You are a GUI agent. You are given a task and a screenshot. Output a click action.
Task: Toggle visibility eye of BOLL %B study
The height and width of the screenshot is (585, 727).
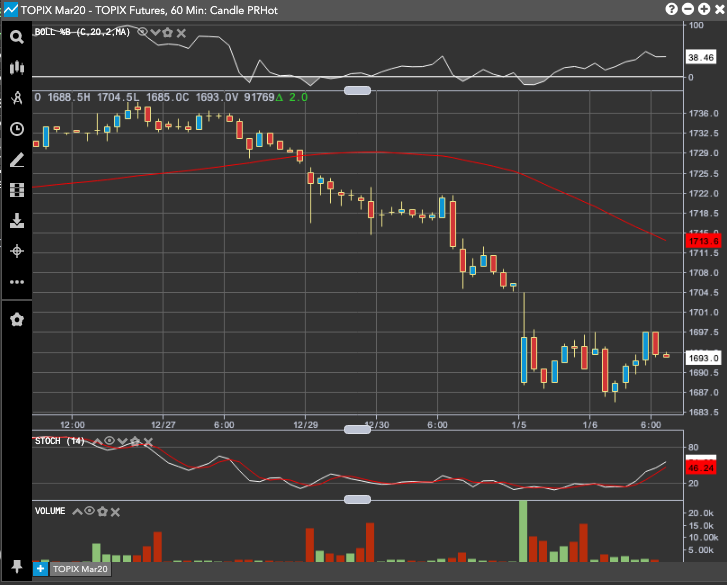click(142, 32)
